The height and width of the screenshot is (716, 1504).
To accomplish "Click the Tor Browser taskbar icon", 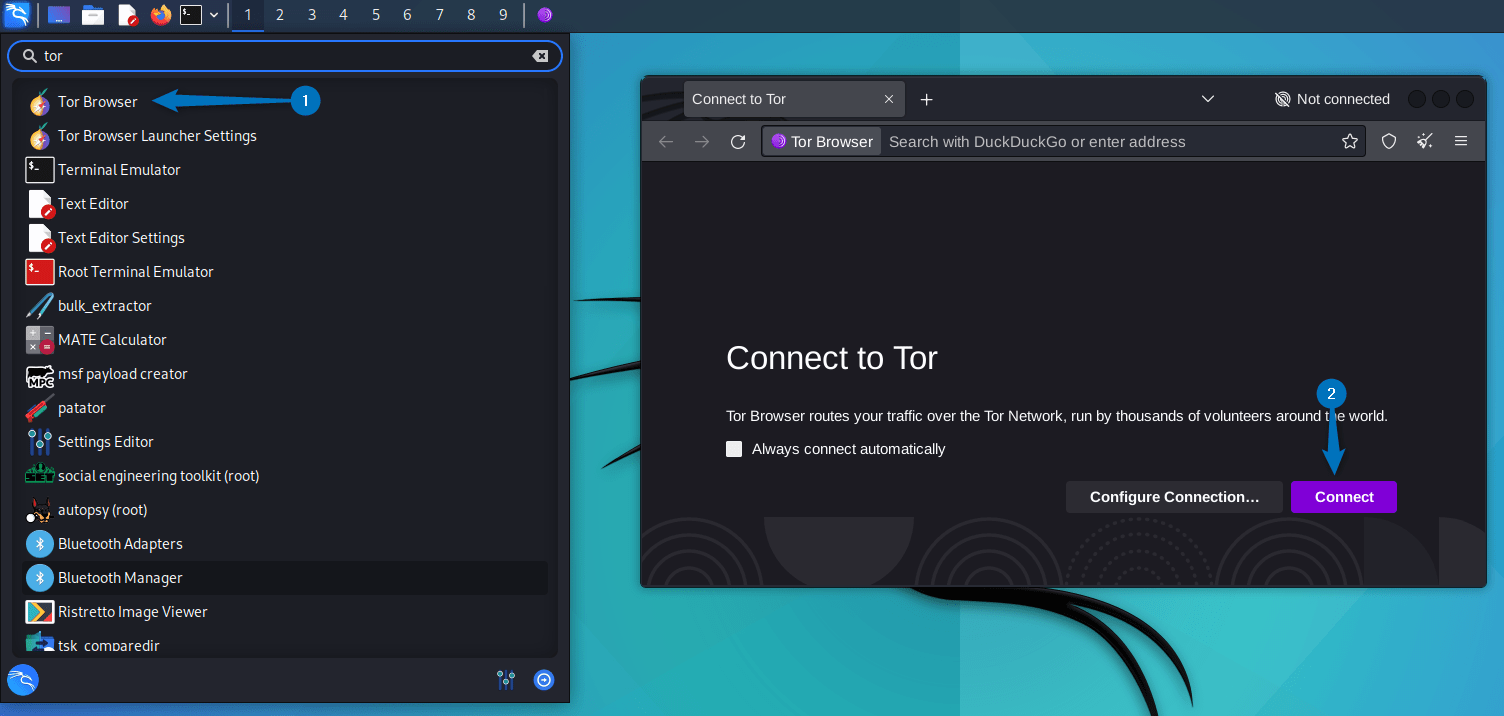I will (545, 15).
